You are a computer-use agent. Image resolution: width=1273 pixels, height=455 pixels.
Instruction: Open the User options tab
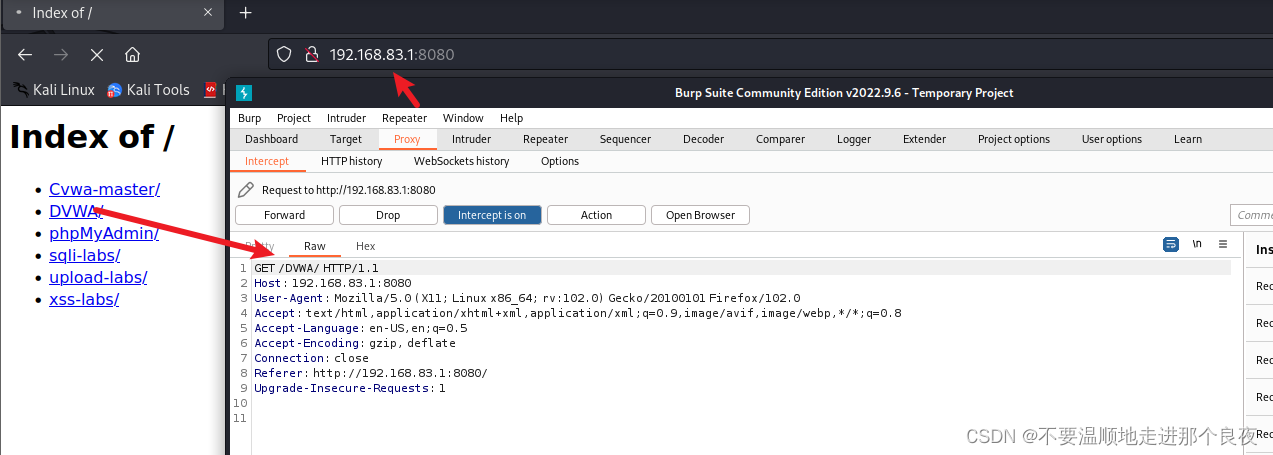click(1111, 139)
